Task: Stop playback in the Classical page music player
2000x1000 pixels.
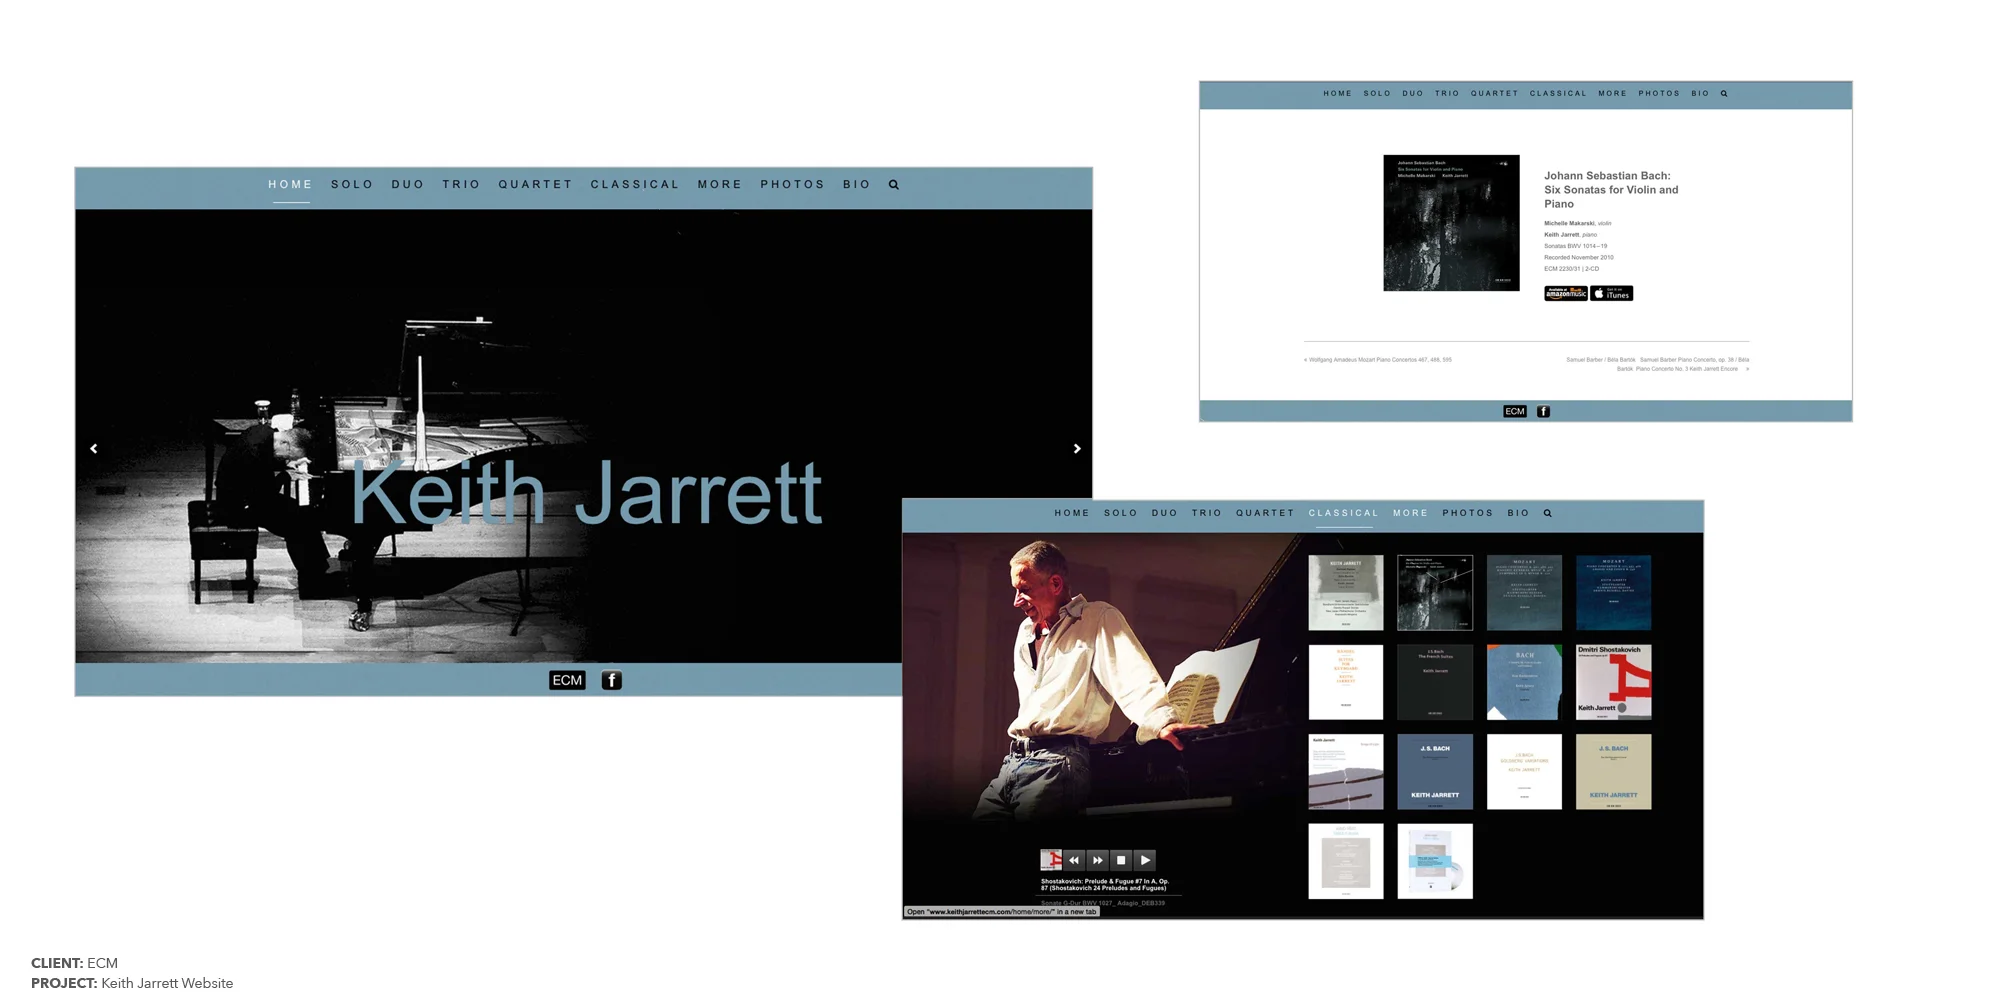Action: pyautogui.click(x=1121, y=860)
